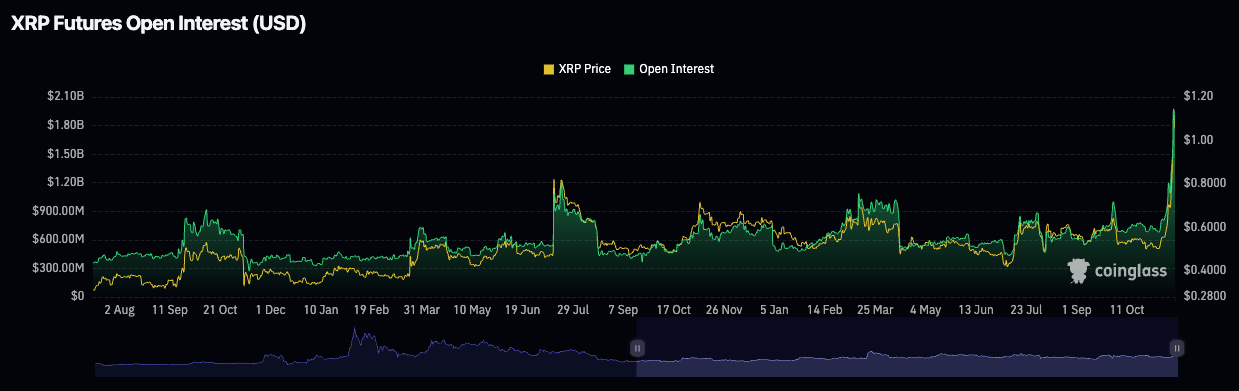Click the $1.20B left axis label
This screenshot has height=391, width=1239.
pyautogui.click(x=66, y=182)
